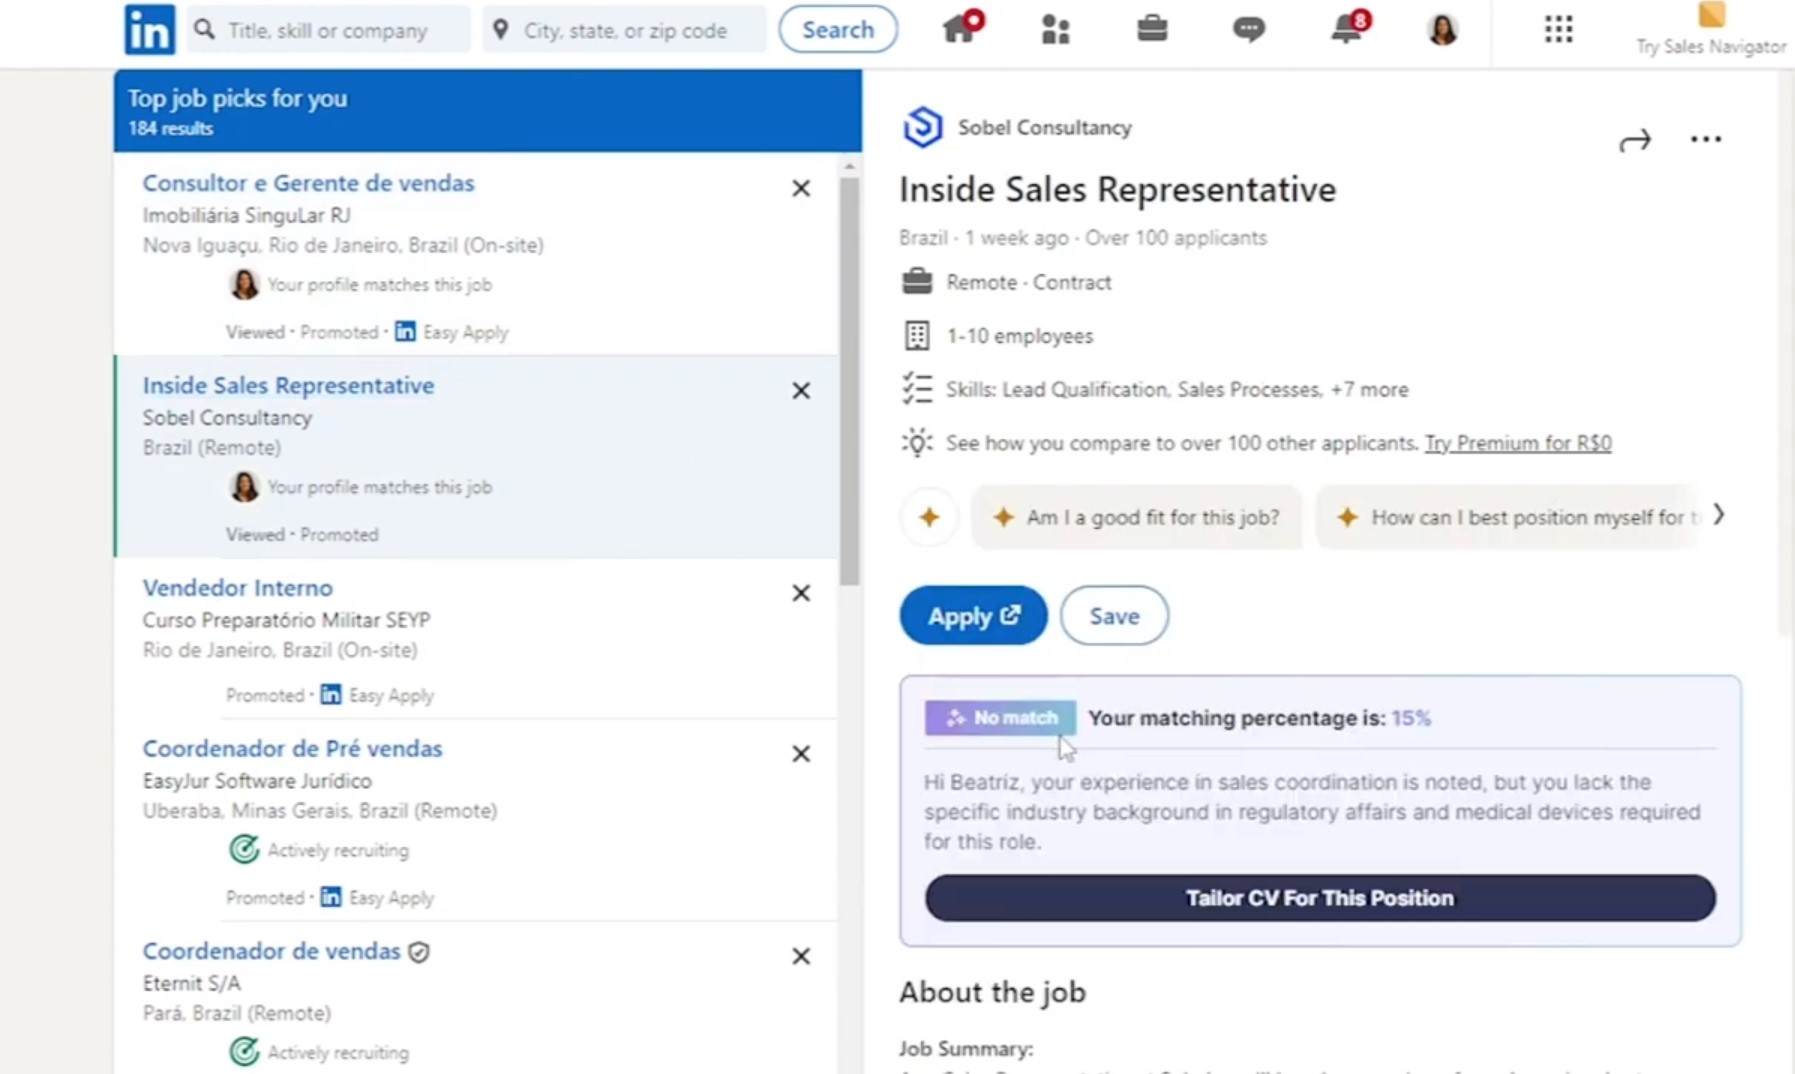Open Consultor e Gerente de vendas listing

(x=308, y=183)
